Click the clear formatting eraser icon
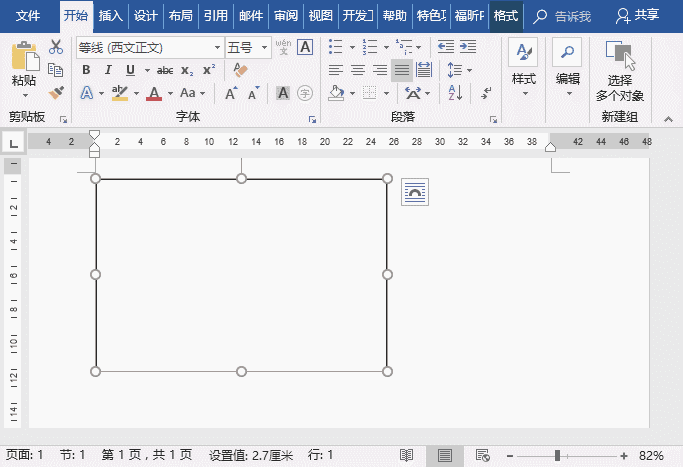Screen dimensions: 683x467 click(239, 70)
